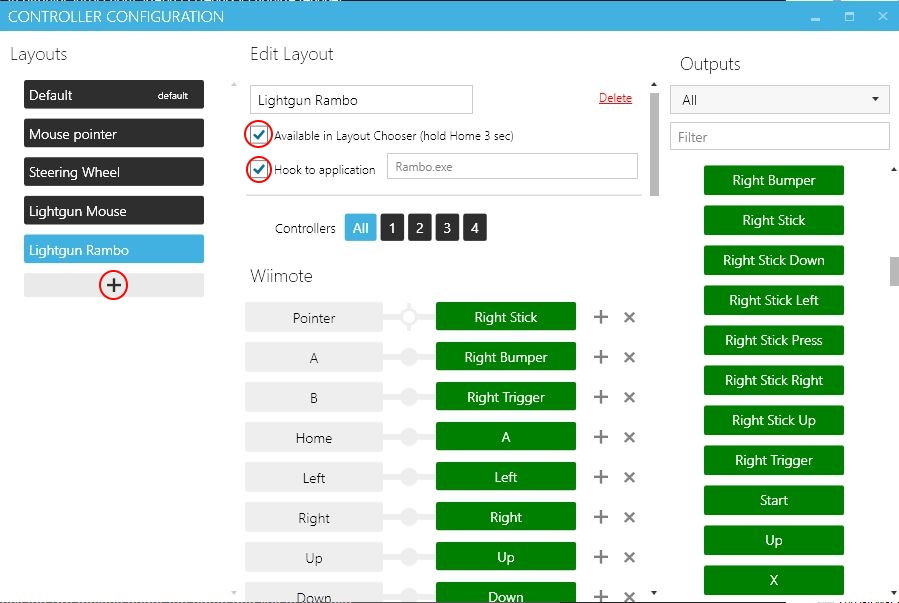Click the Right Stick Press output button
Viewport: 899px width, 603px height.
tap(773, 340)
